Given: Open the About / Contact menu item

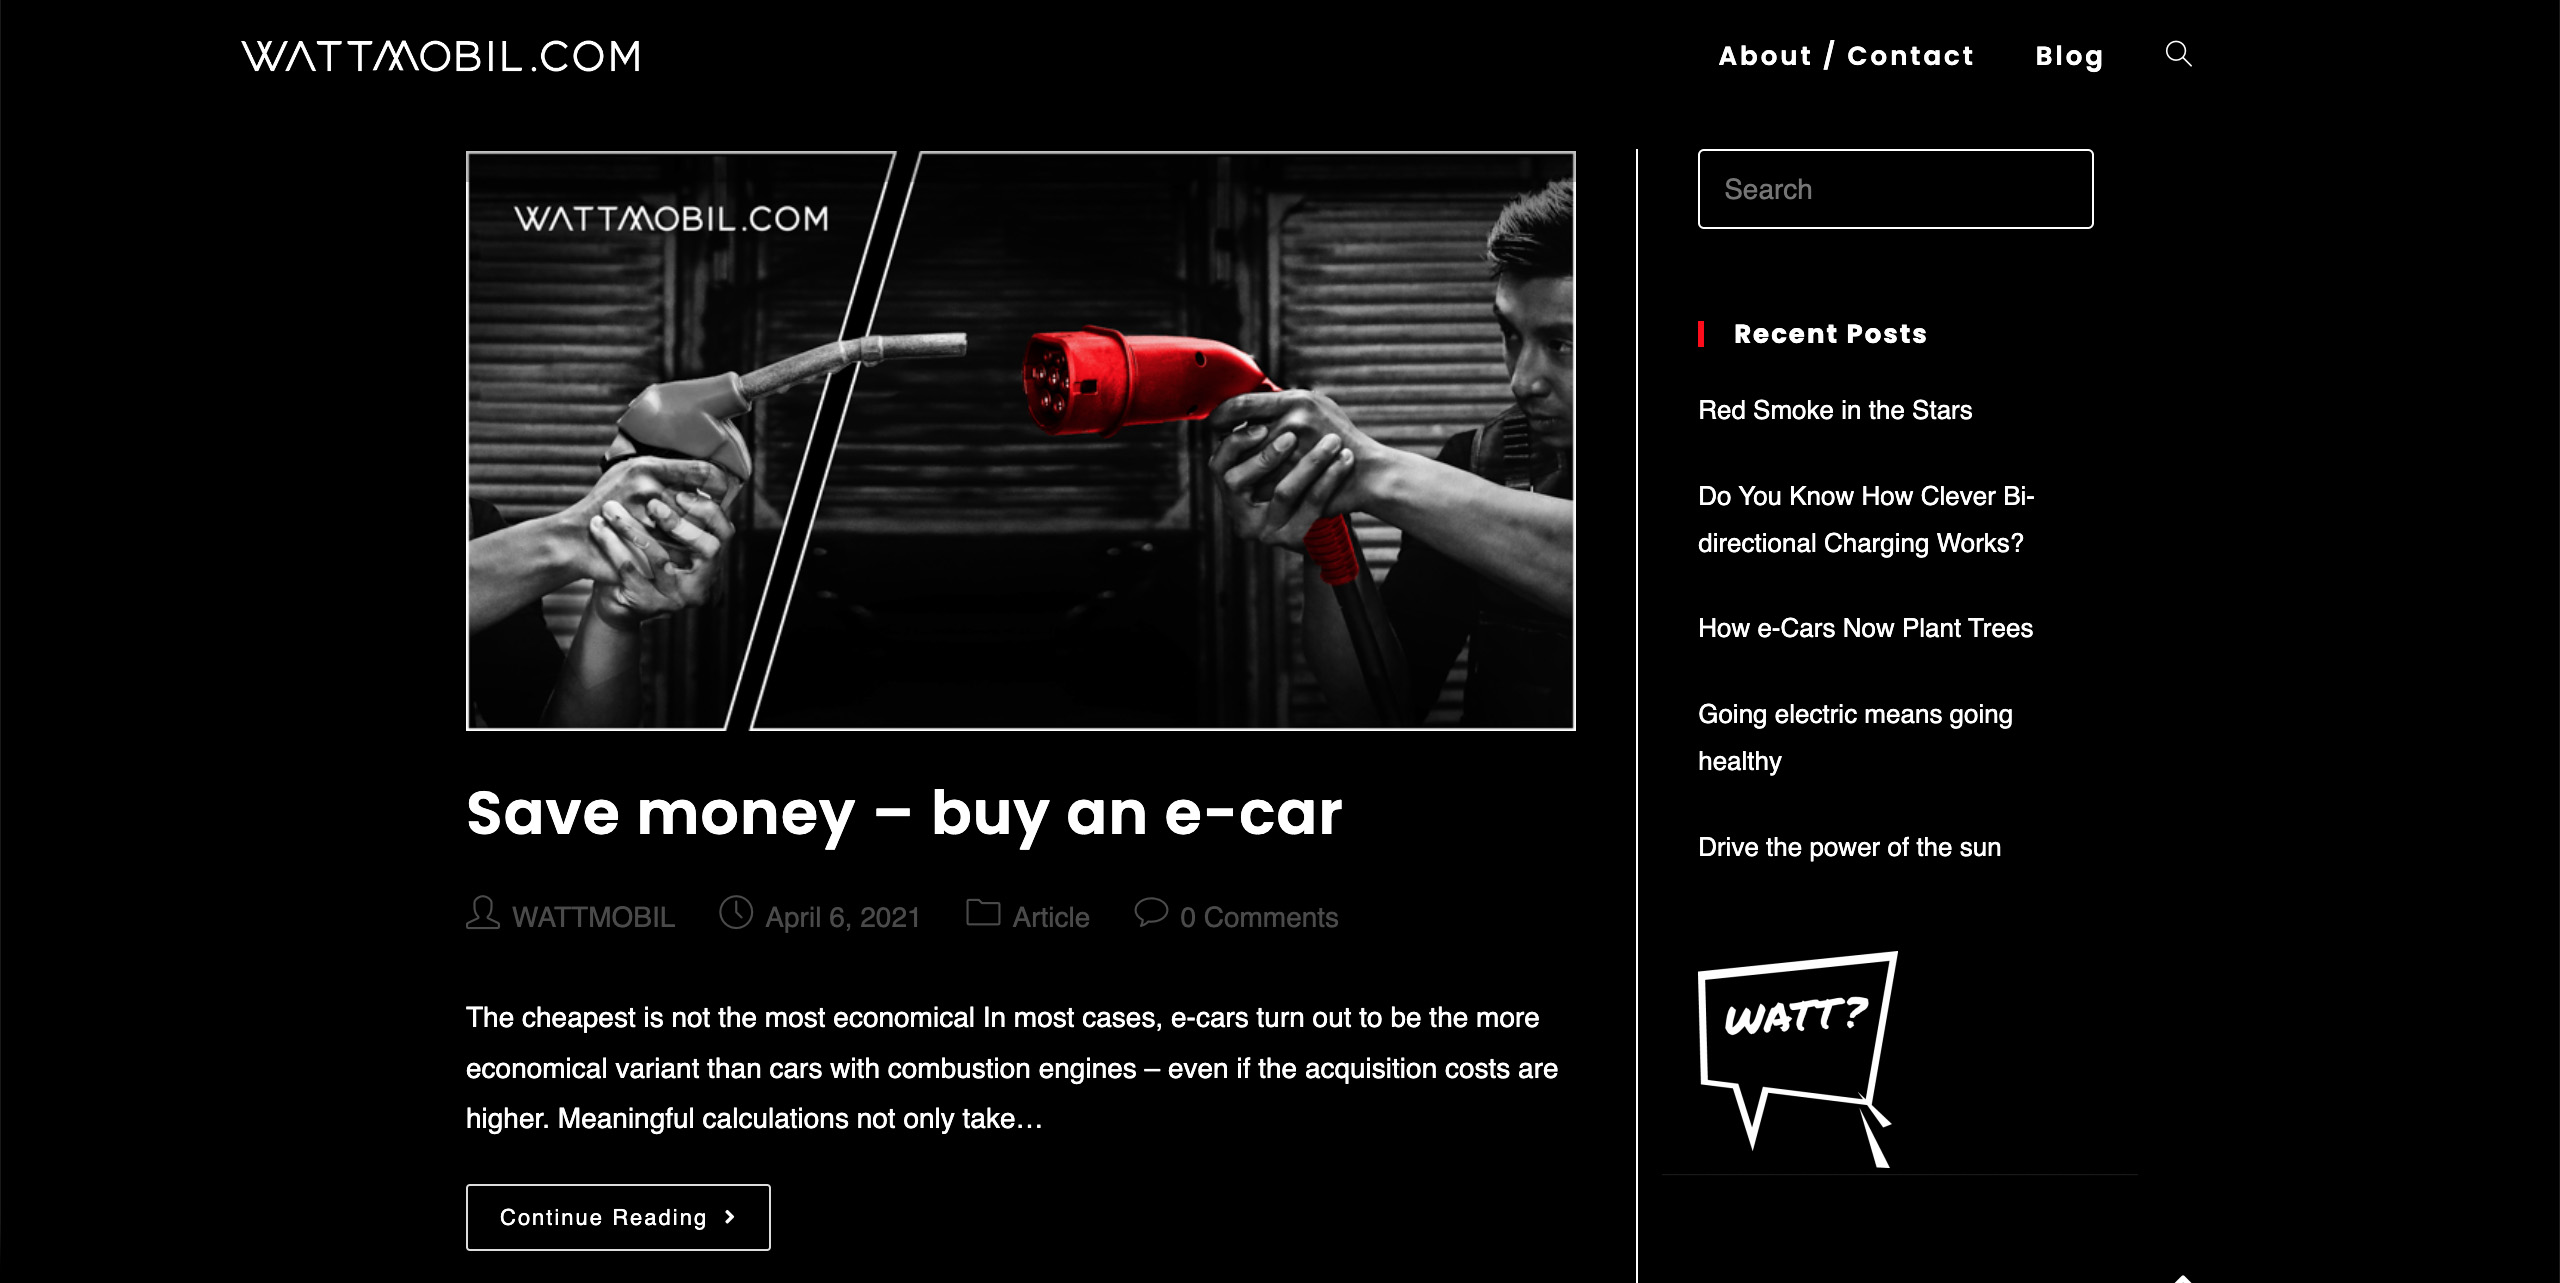Looking at the screenshot, I should pyautogui.click(x=1846, y=56).
